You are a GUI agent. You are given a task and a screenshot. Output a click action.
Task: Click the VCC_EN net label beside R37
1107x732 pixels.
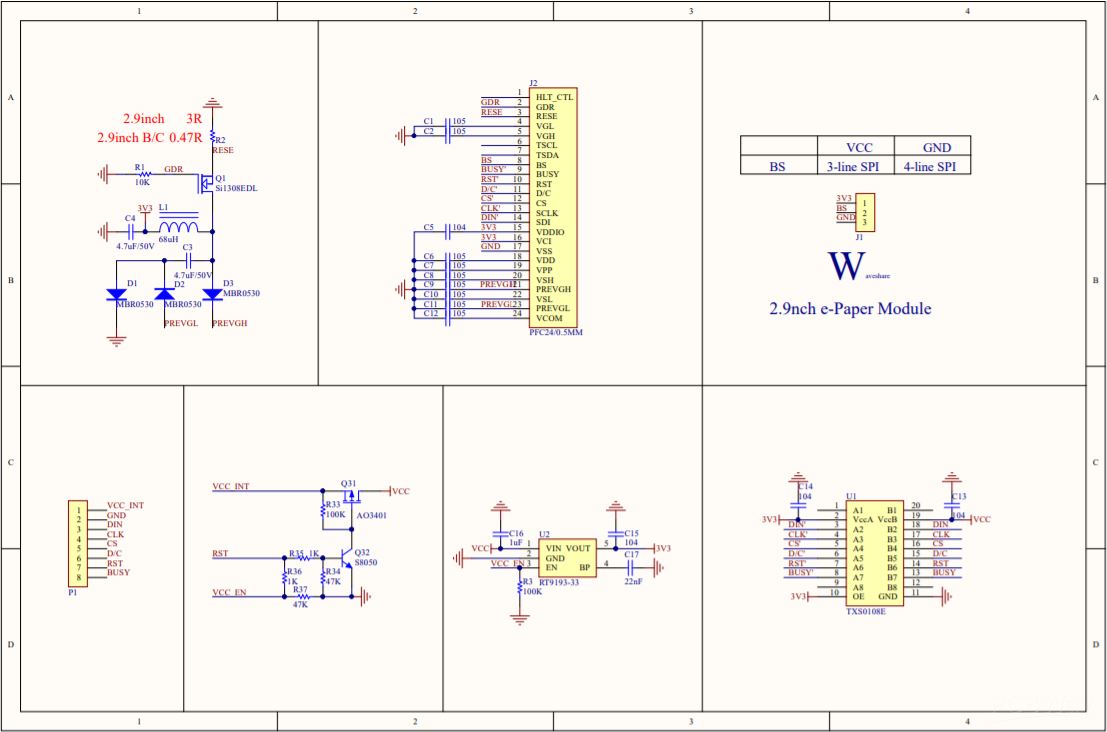[229, 592]
